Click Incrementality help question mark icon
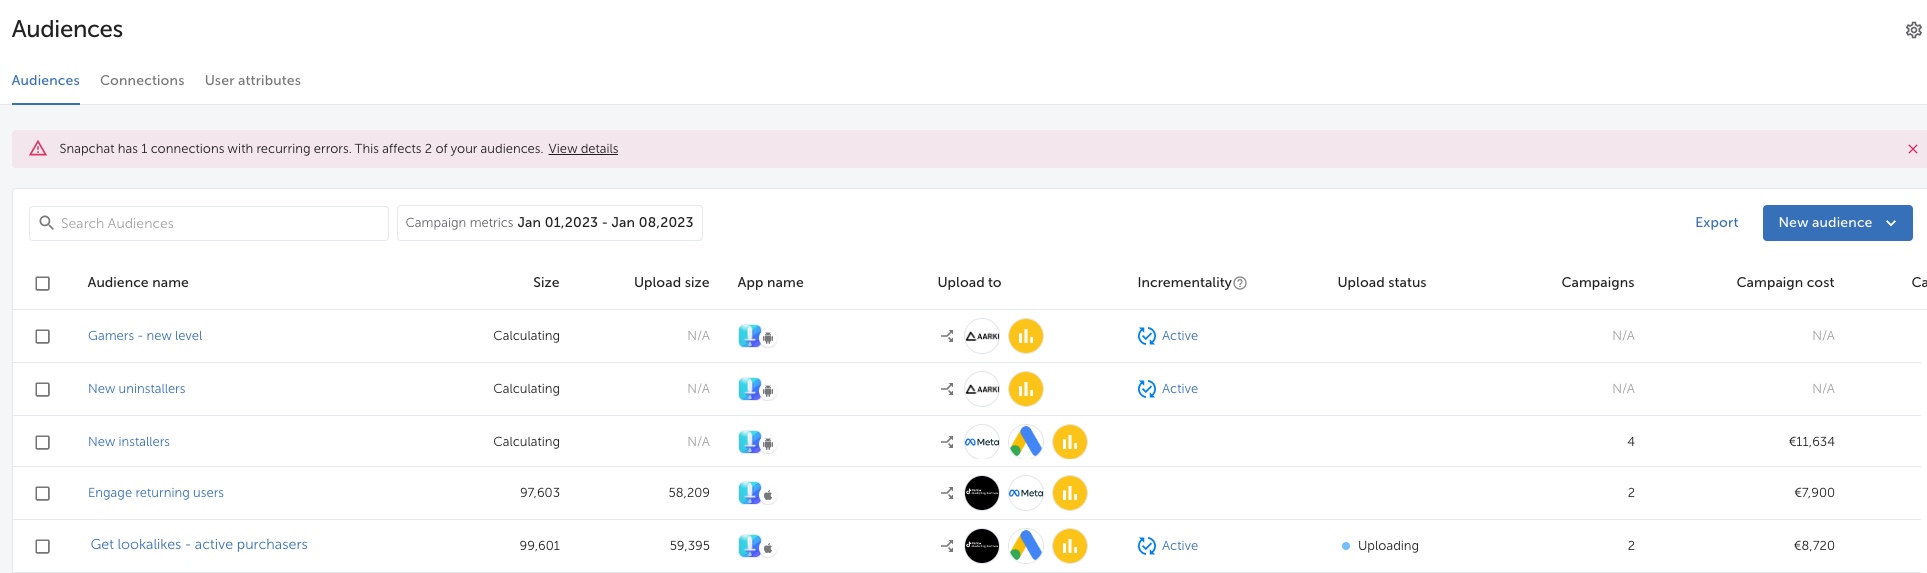 coord(1240,283)
